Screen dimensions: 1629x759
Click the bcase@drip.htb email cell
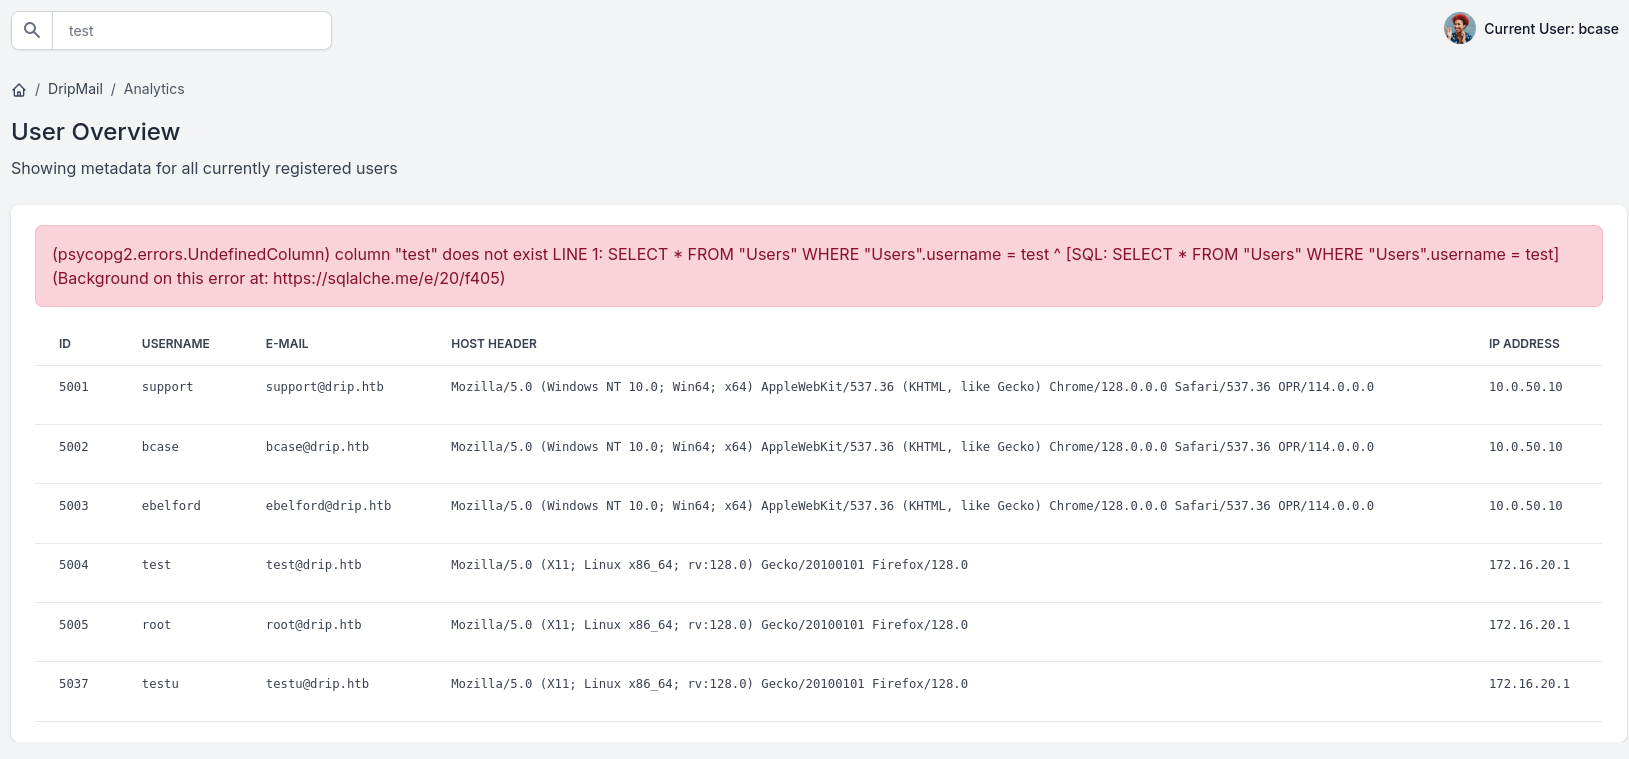[317, 447]
